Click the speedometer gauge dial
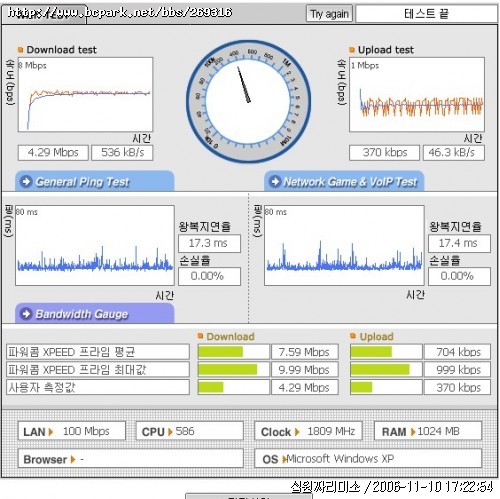Image resolution: width=500 pixels, height=499 pixels. [x=248, y=102]
